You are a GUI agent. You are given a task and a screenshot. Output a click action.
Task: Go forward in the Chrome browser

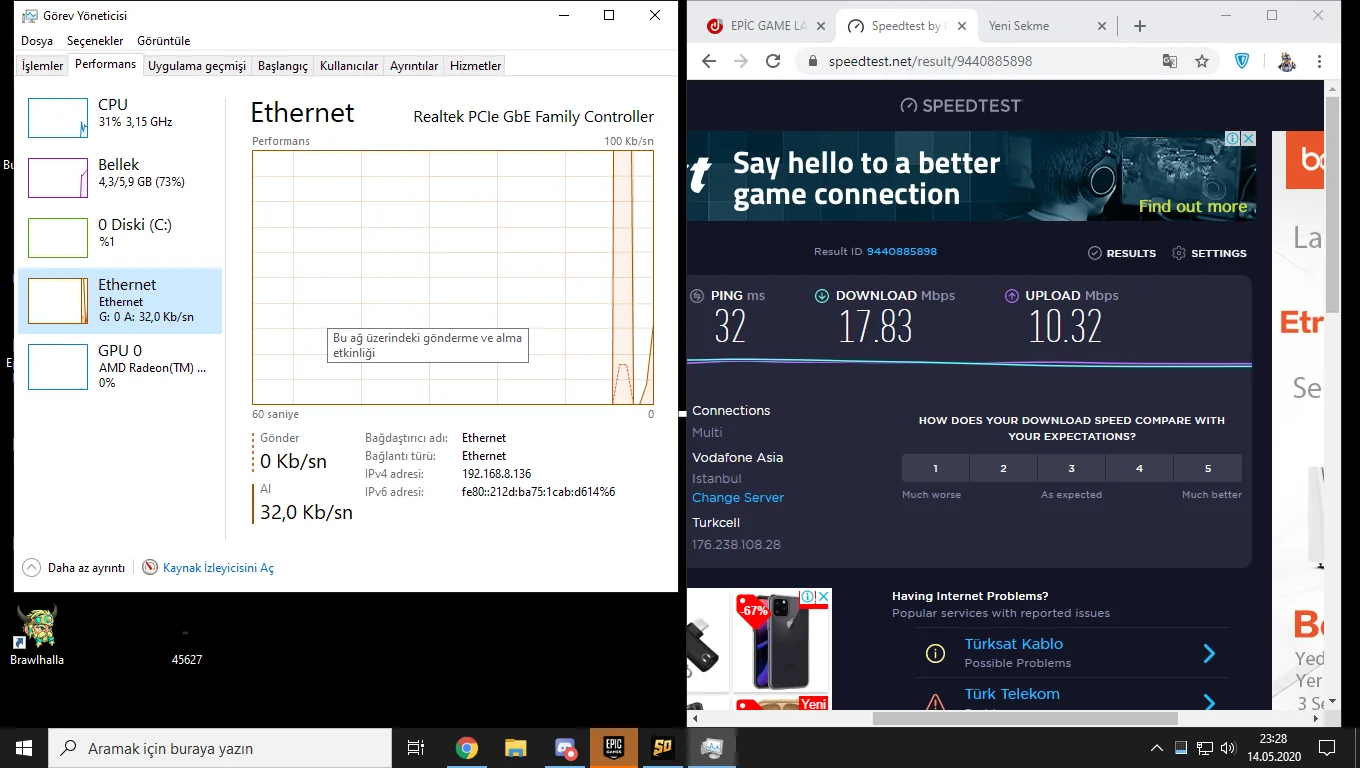pos(741,61)
